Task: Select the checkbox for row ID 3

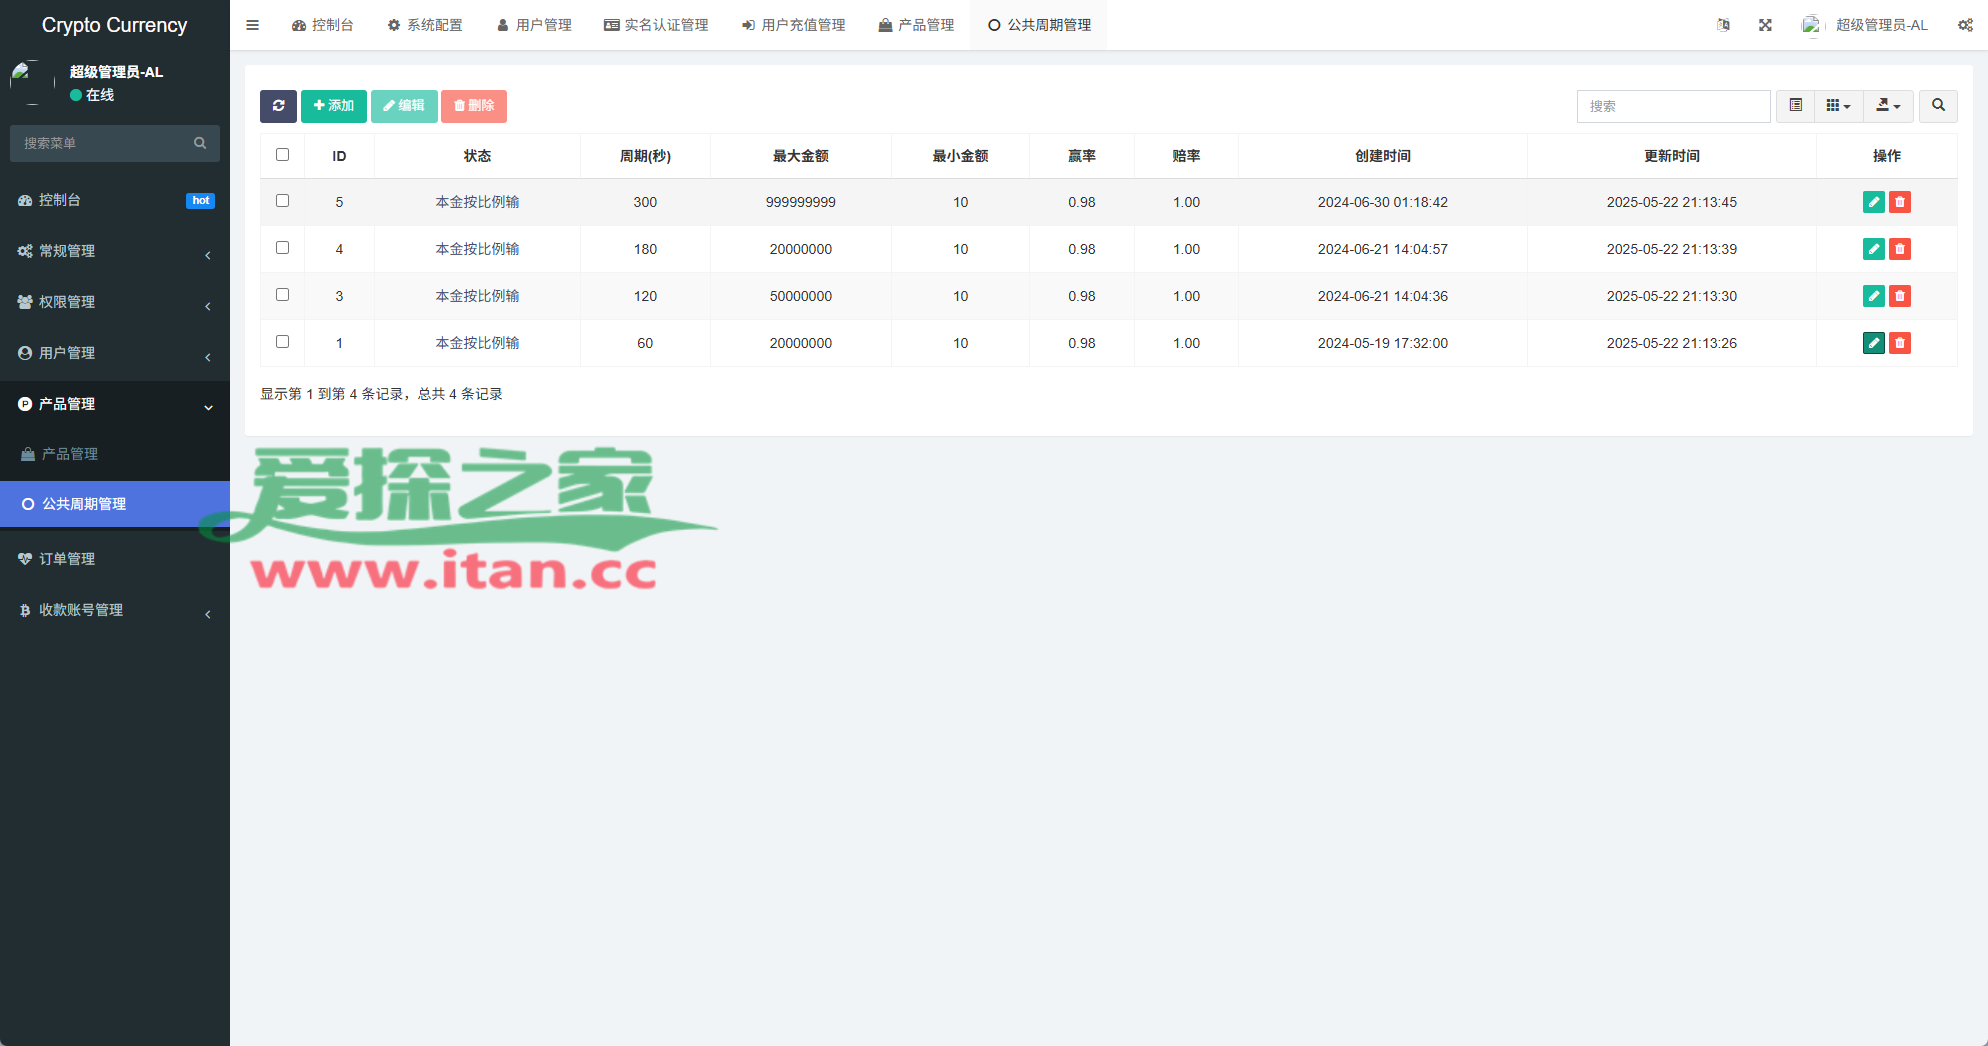Action: click(x=282, y=295)
